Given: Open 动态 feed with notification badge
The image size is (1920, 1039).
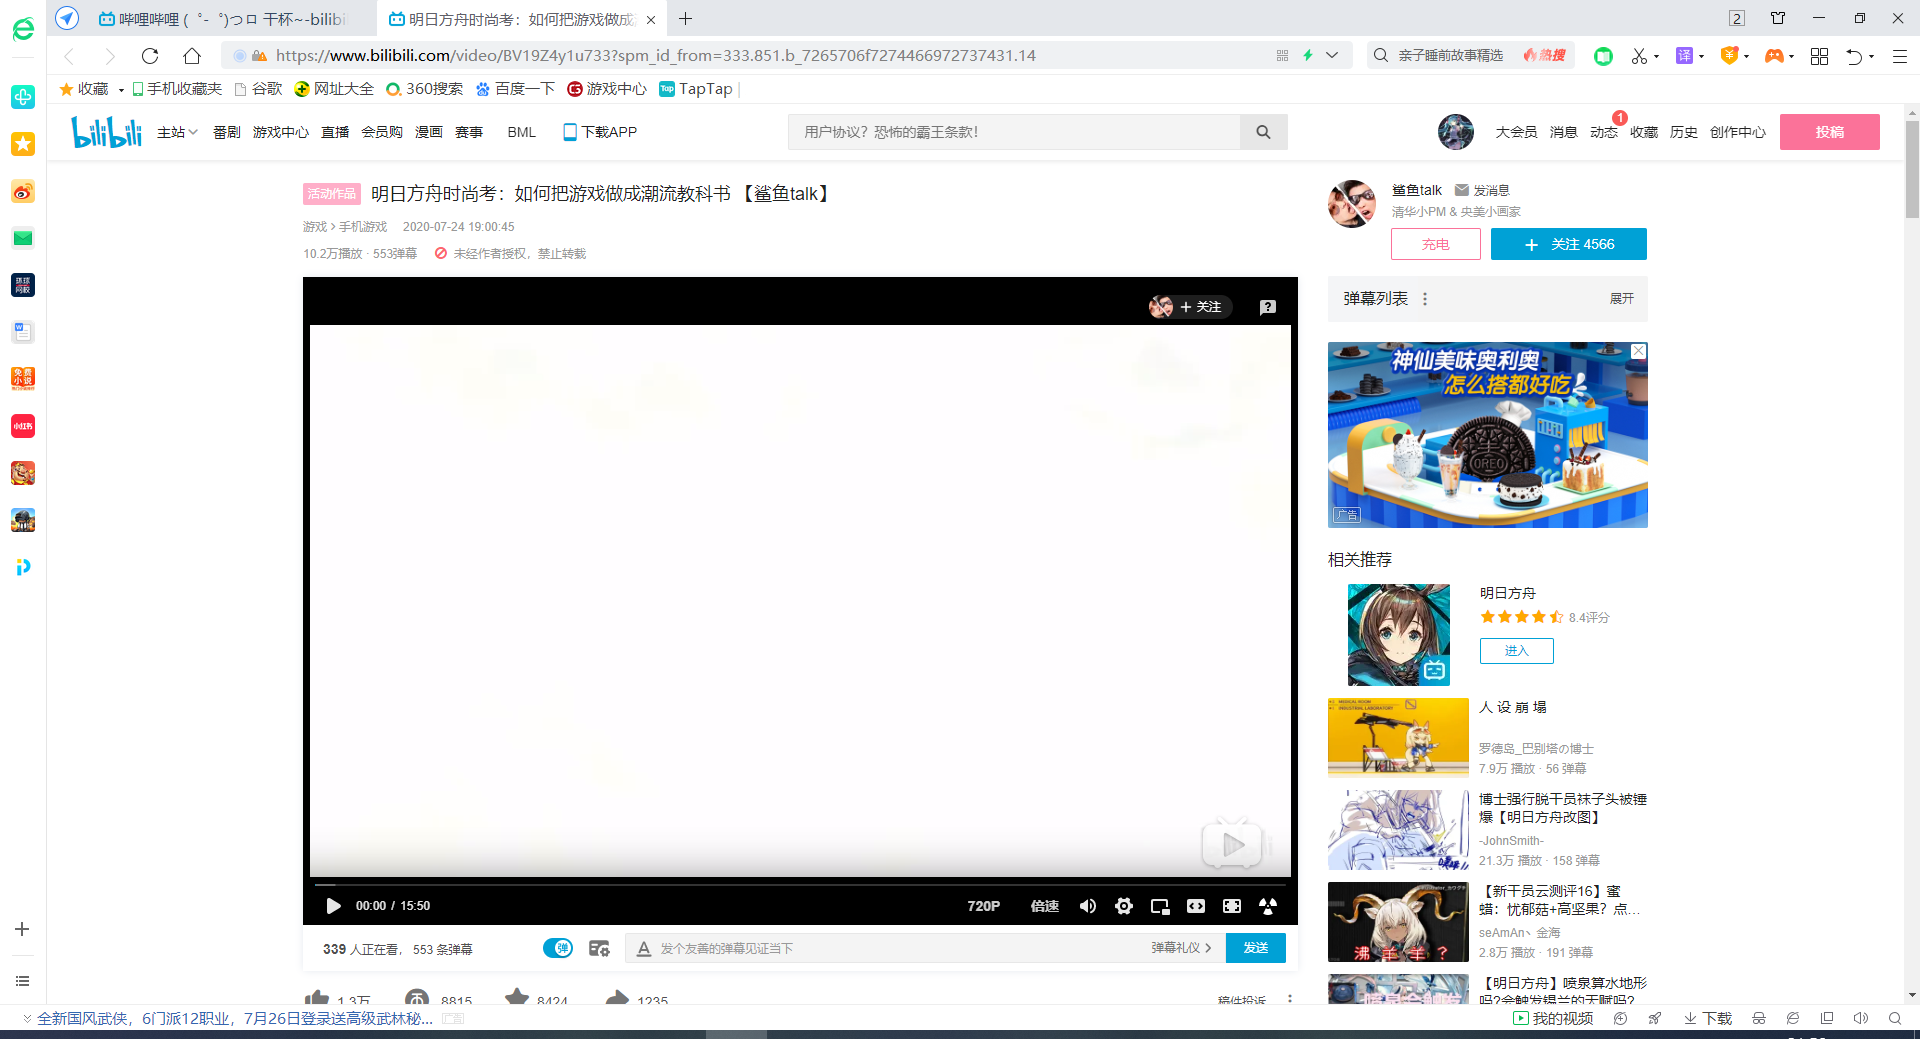Looking at the screenshot, I should (1603, 132).
